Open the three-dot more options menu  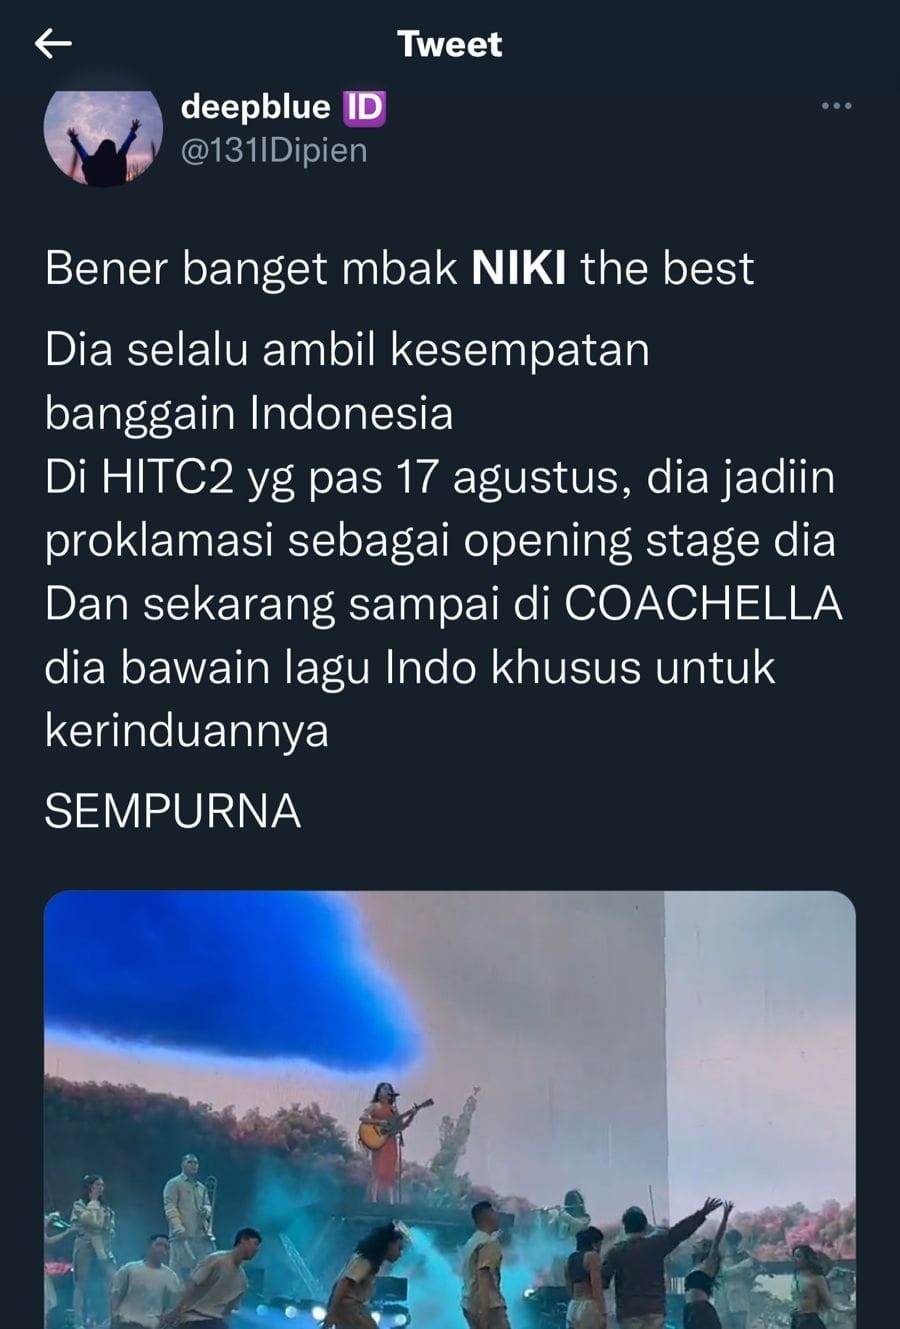coord(836,106)
